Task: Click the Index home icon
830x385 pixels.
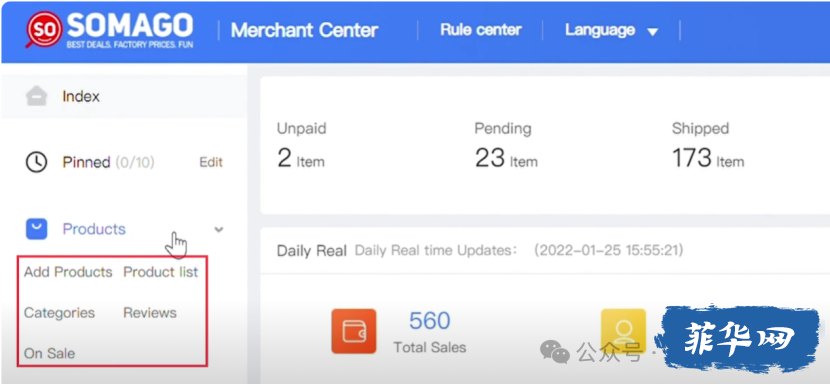Action: 37,96
